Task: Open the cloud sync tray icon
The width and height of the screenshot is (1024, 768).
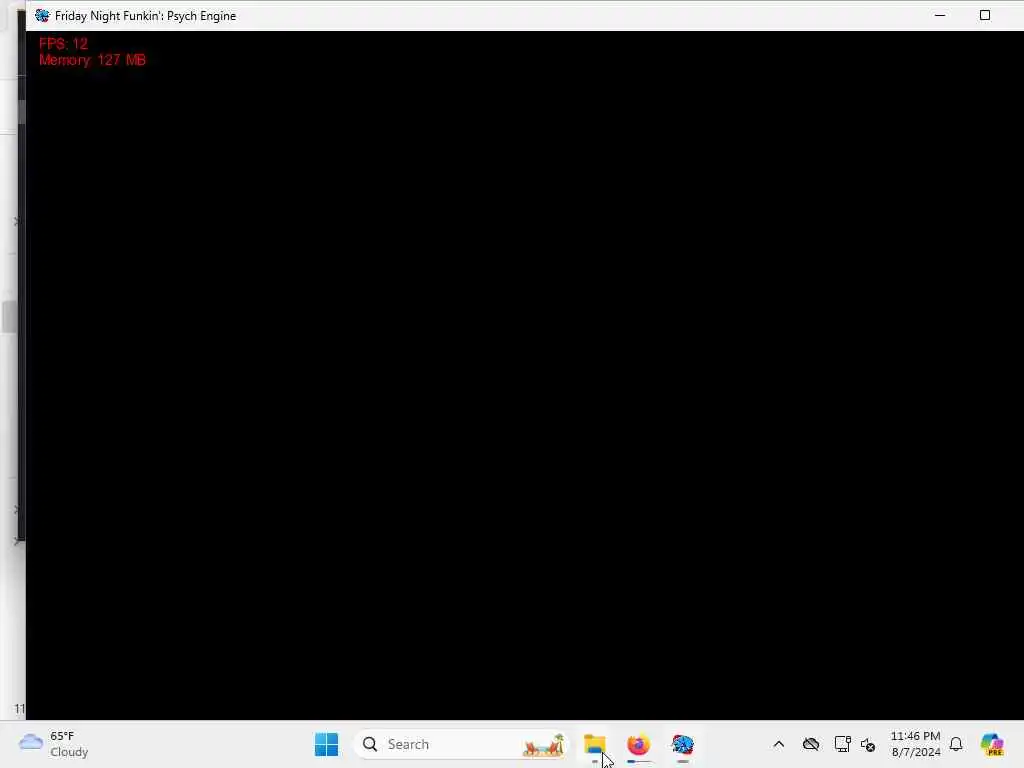Action: point(811,744)
